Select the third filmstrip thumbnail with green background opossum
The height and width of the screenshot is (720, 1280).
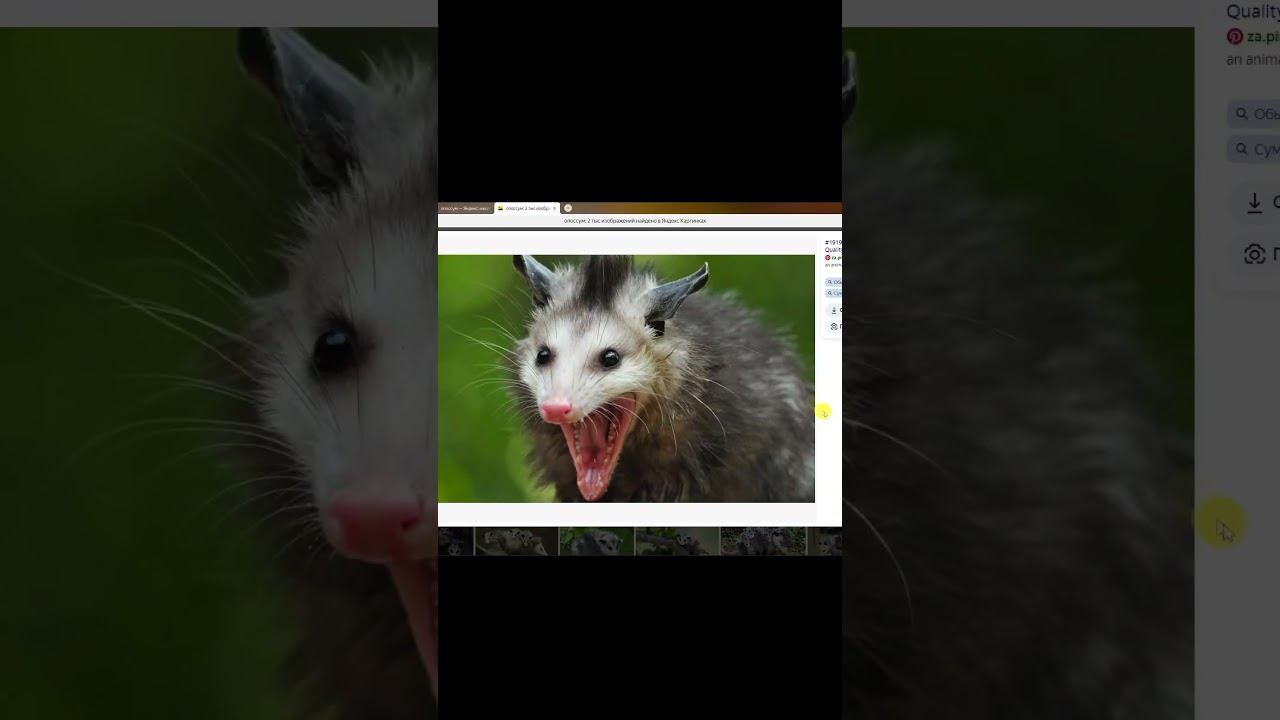(596, 541)
